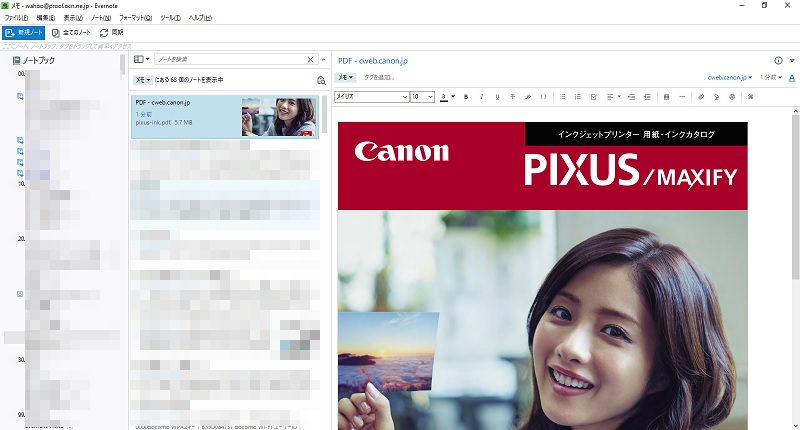This screenshot has height=430, width=800.
Task: Click the attach file paperclip icon
Action: pyautogui.click(x=701, y=97)
